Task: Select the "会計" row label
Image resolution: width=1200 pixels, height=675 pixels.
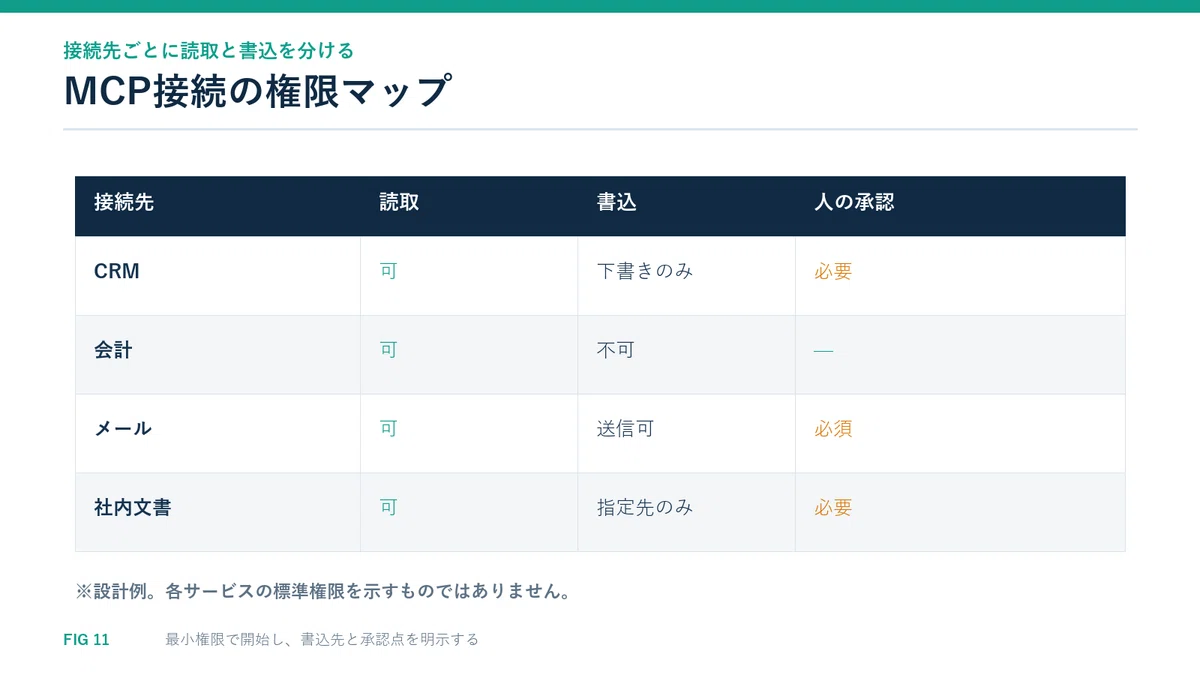Action: [x=113, y=350]
